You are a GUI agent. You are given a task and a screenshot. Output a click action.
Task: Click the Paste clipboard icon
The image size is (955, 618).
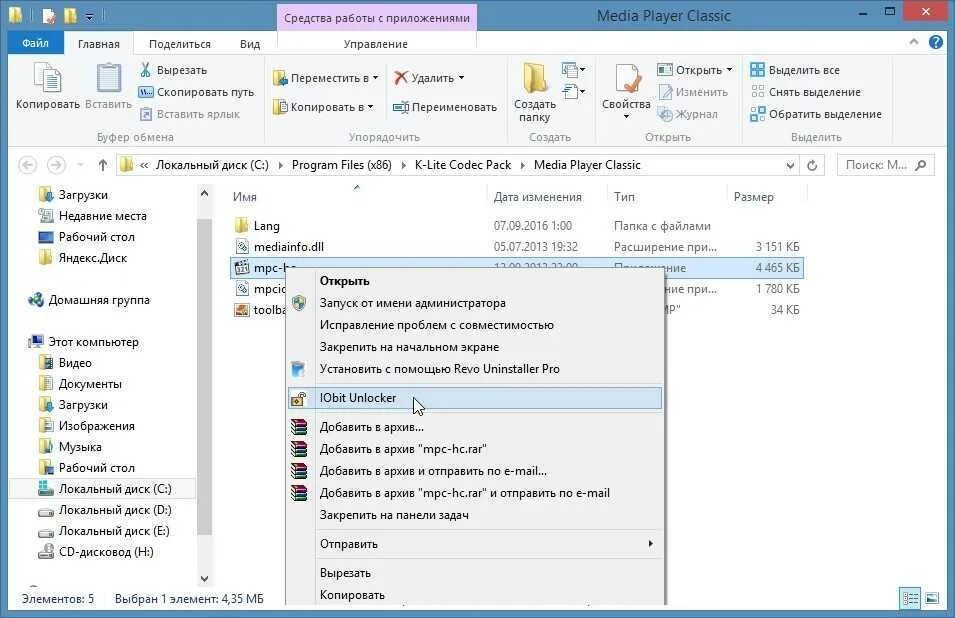(108, 80)
